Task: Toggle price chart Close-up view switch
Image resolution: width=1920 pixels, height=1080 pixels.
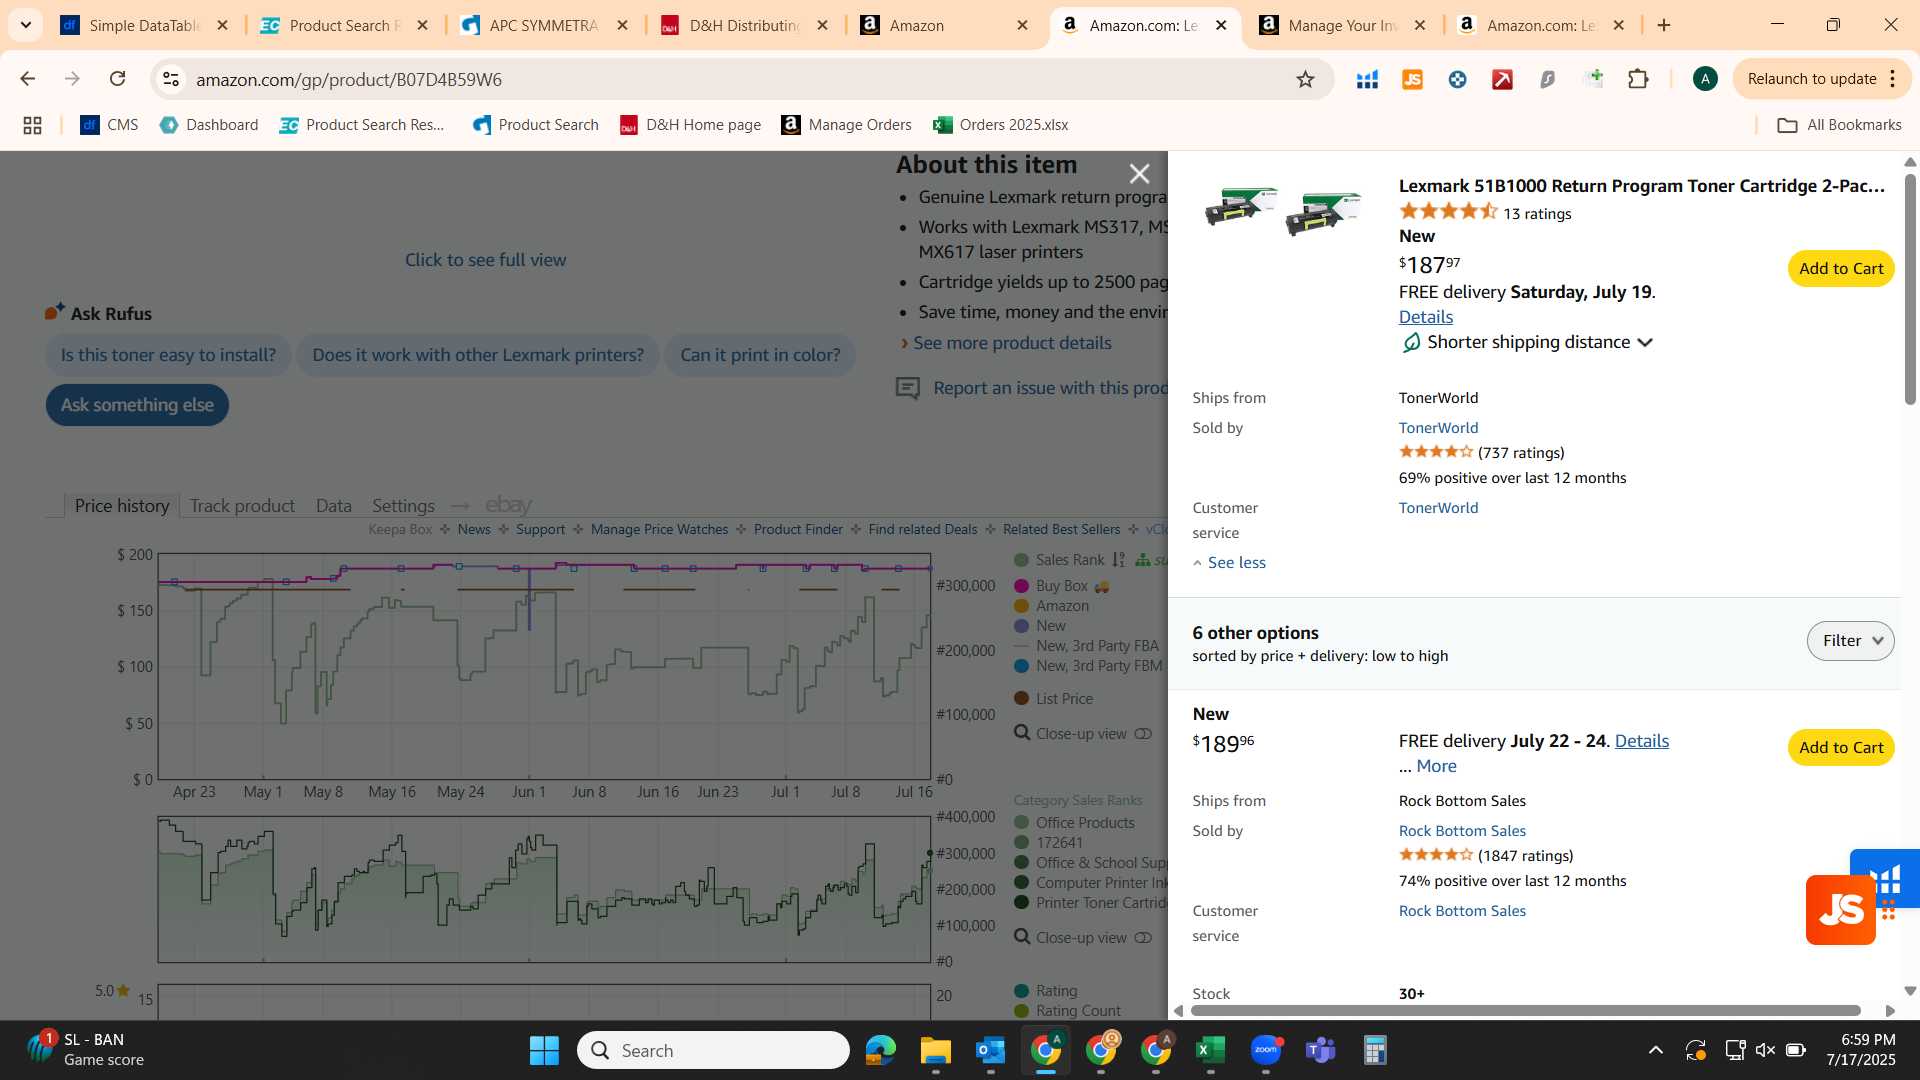Action: click(x=1143, y=734)
